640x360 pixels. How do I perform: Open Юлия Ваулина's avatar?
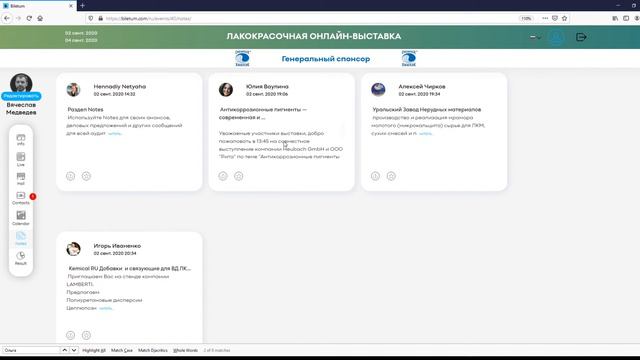226,90
